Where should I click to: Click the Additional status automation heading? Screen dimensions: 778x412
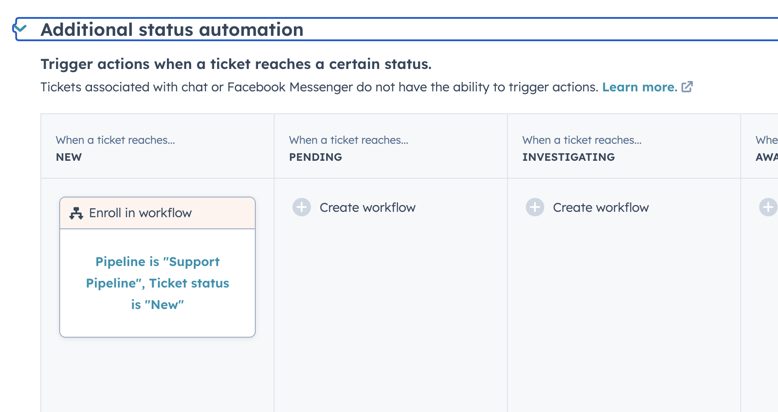click(172, 30)
